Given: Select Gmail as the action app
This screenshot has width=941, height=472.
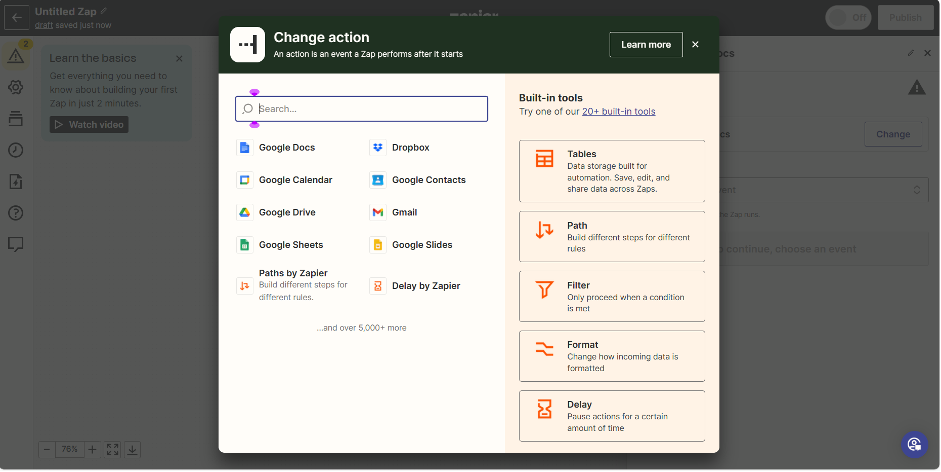Looking at the screenshot, I should pyautogui.click(x=404, y=212).
